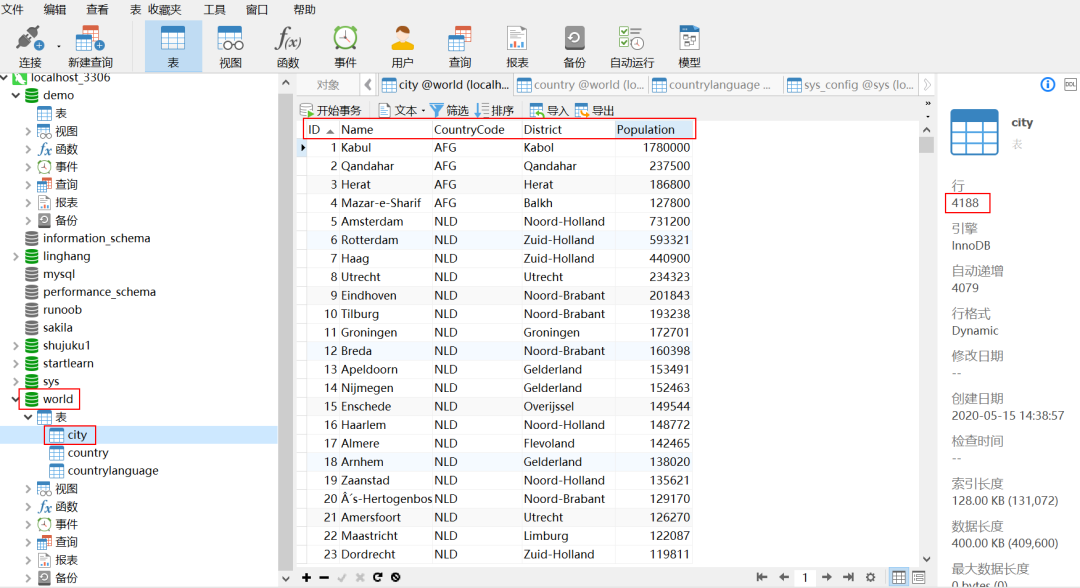Open the 查询 query toolbar icon

coord(459,47)
